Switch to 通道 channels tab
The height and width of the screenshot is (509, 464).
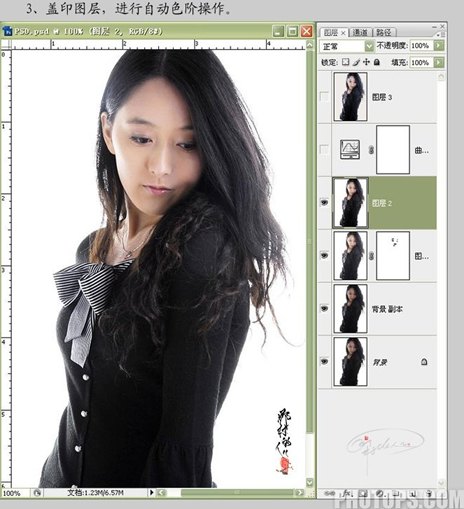(x=360, y=33)
